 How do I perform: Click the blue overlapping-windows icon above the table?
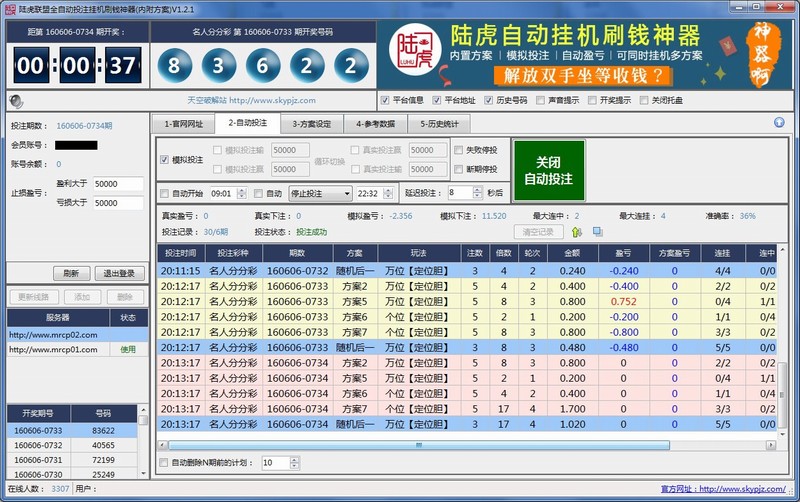(x=597, y=232)
